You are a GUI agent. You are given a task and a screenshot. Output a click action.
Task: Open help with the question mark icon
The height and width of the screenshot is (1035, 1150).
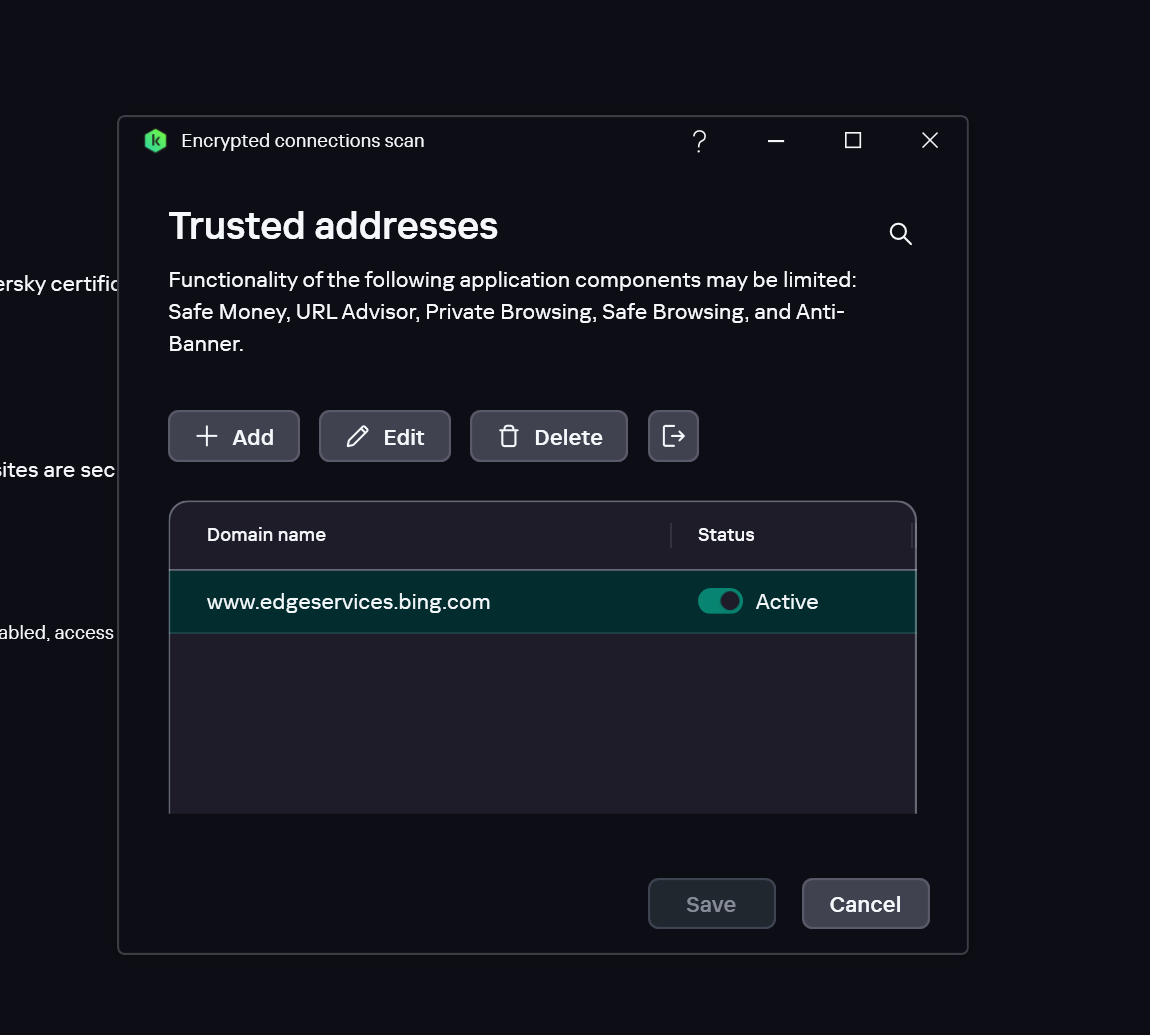pos(700,141)
